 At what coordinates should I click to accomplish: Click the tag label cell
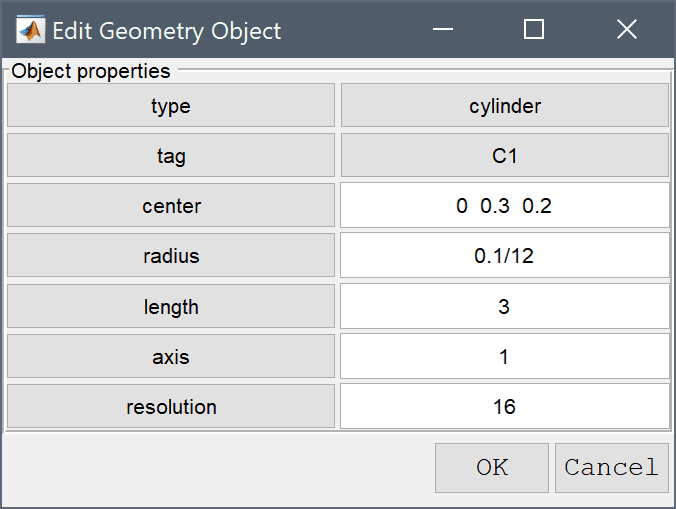(171, 156)
